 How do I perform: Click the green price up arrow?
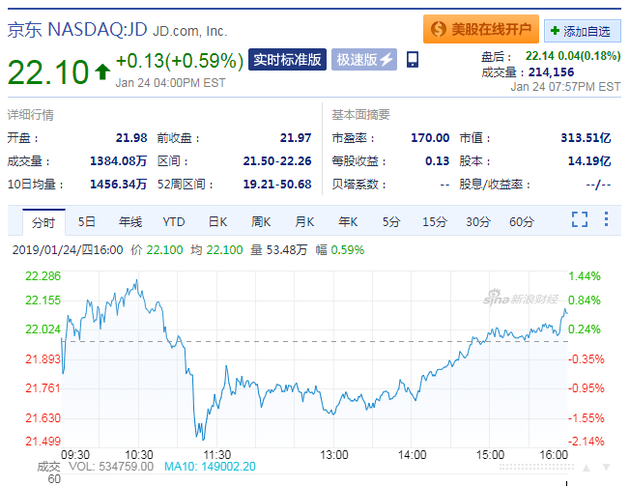click(102, 72)
